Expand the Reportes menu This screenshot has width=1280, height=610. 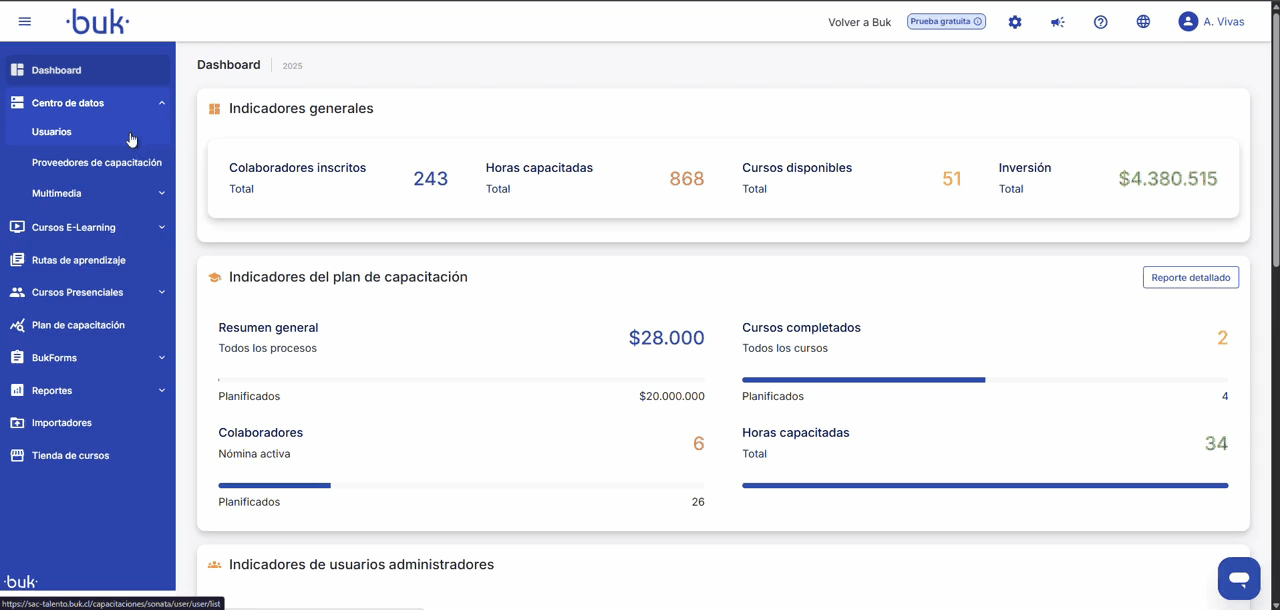pos(161,391)
